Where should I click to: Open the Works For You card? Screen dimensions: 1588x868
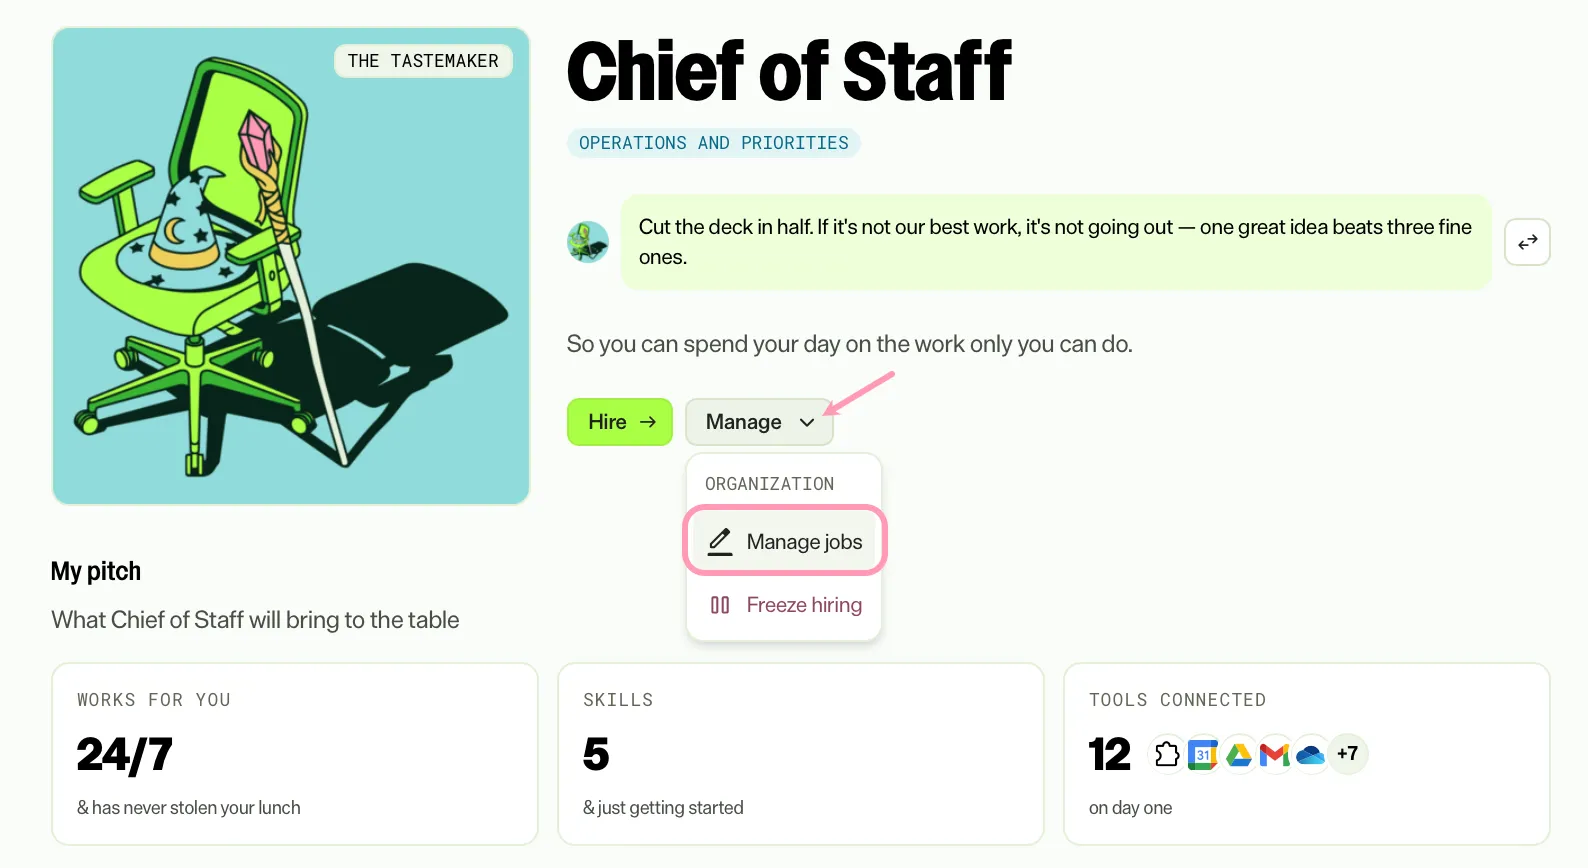(x=295, y=754)
